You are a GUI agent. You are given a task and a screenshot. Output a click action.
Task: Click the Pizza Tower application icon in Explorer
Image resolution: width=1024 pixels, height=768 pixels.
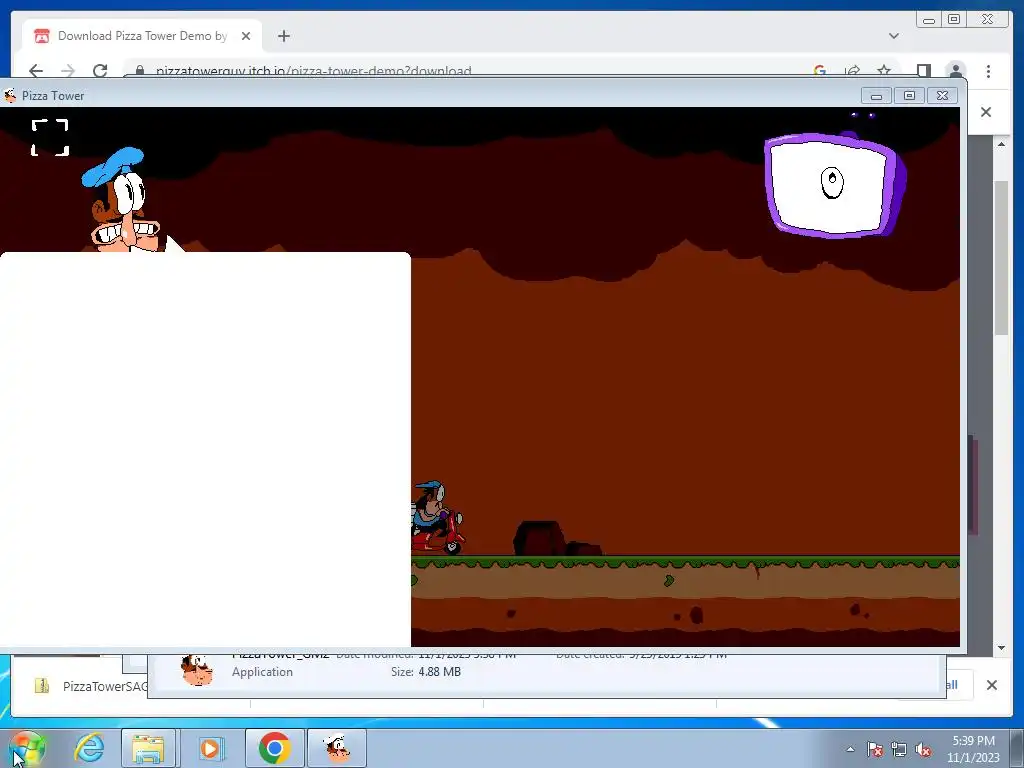[197, 671]
